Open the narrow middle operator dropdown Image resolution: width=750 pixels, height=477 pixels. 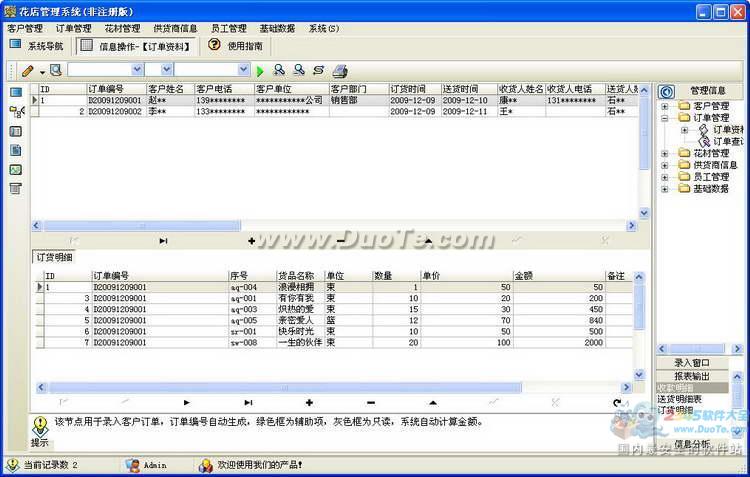tap(166, 70)
